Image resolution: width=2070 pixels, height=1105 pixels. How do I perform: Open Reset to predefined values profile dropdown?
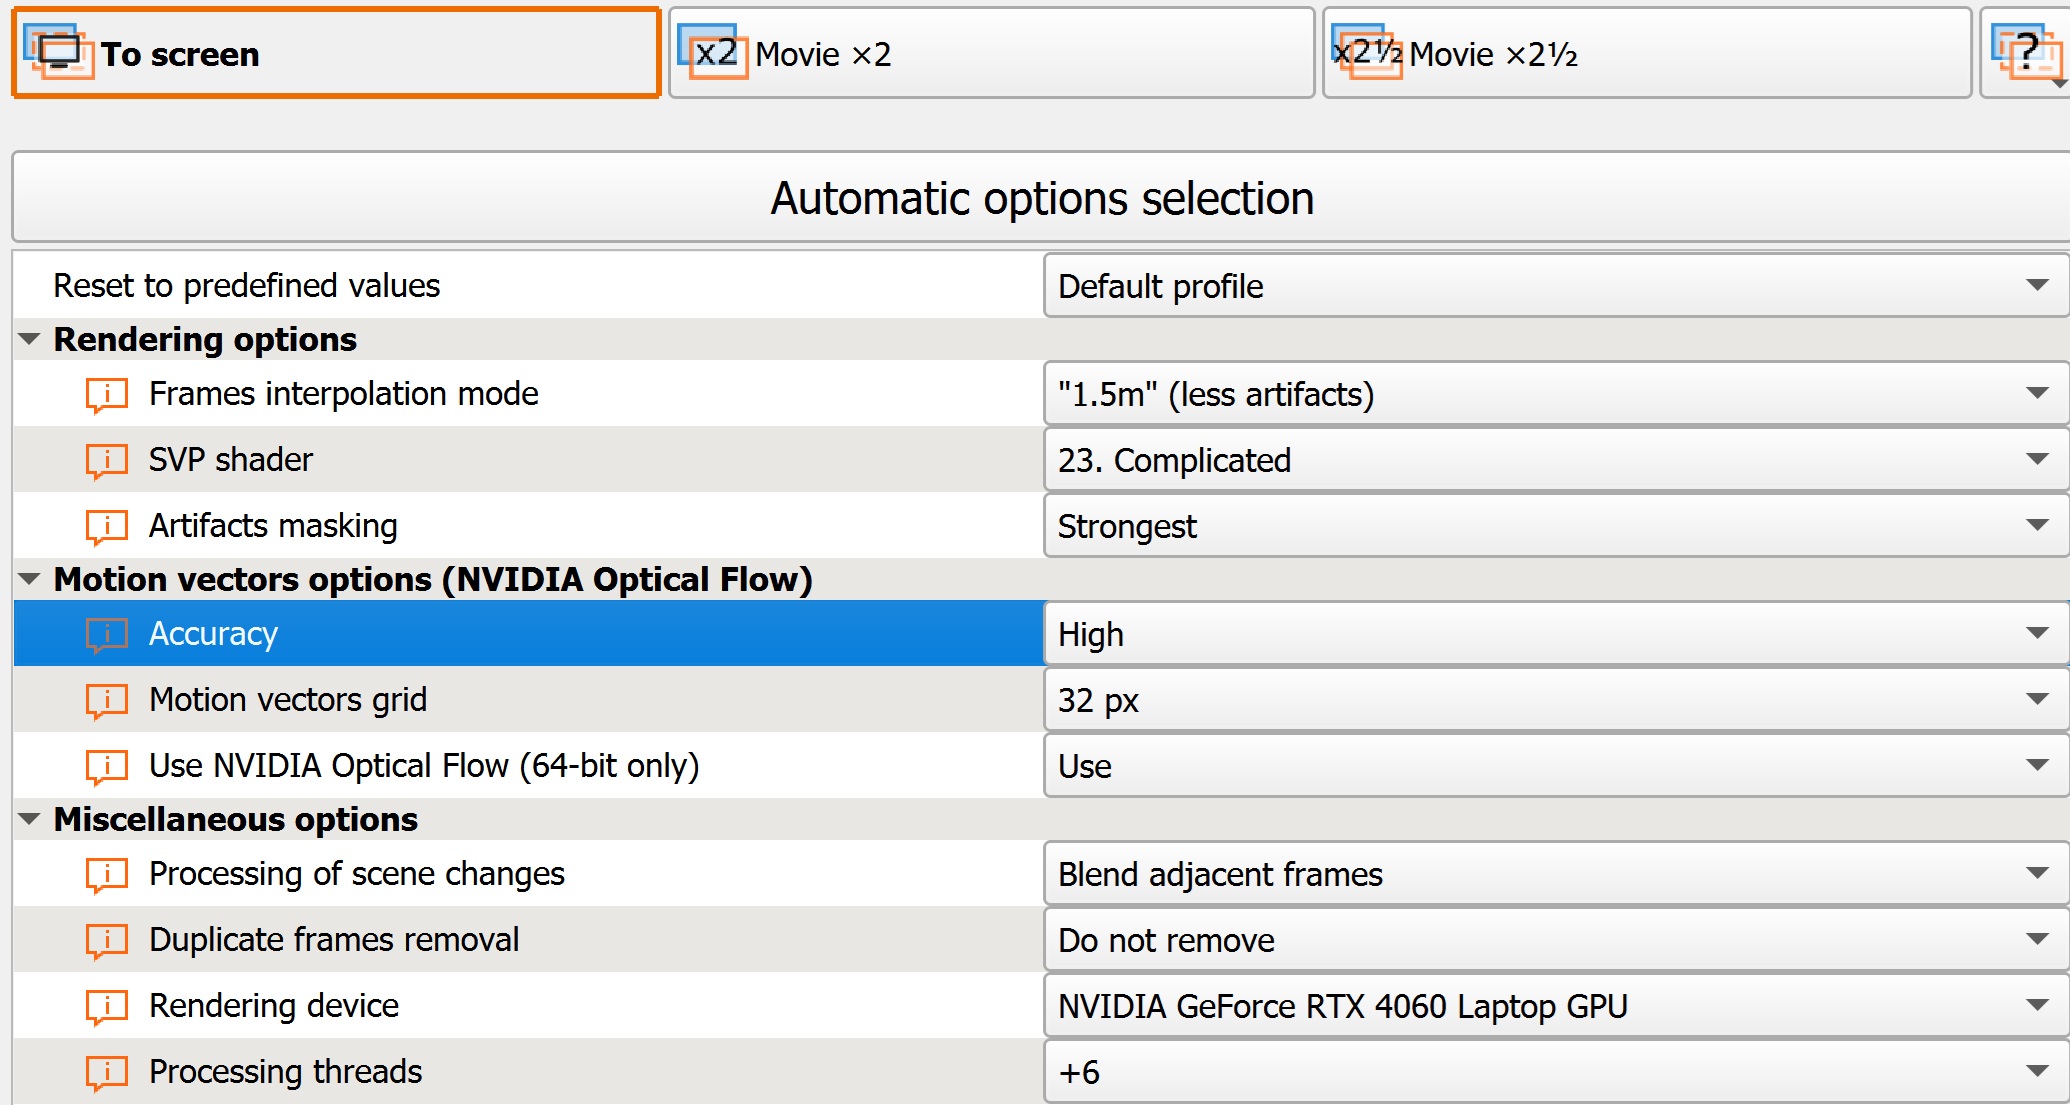[1554, 286]
